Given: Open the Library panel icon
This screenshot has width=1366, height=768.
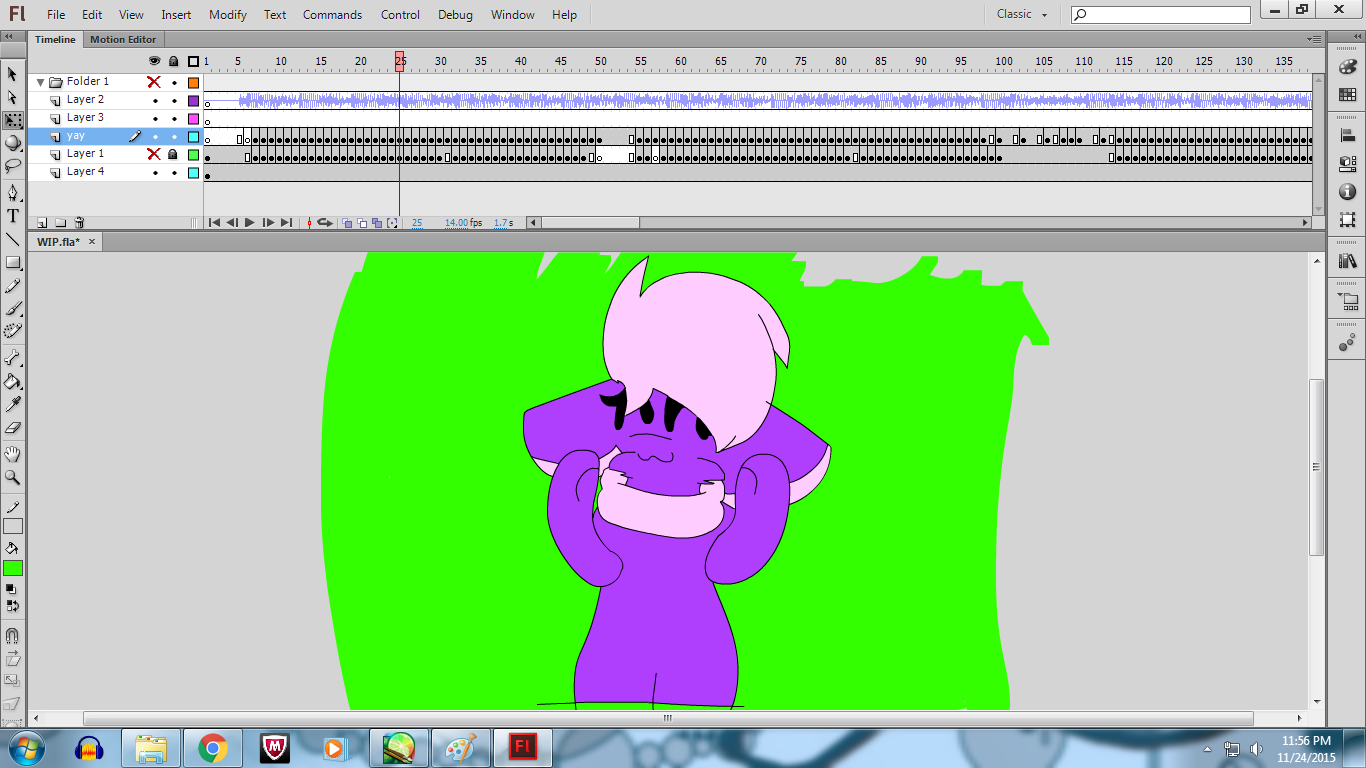Looking at the screenshot, I should tap(1347, 261).
